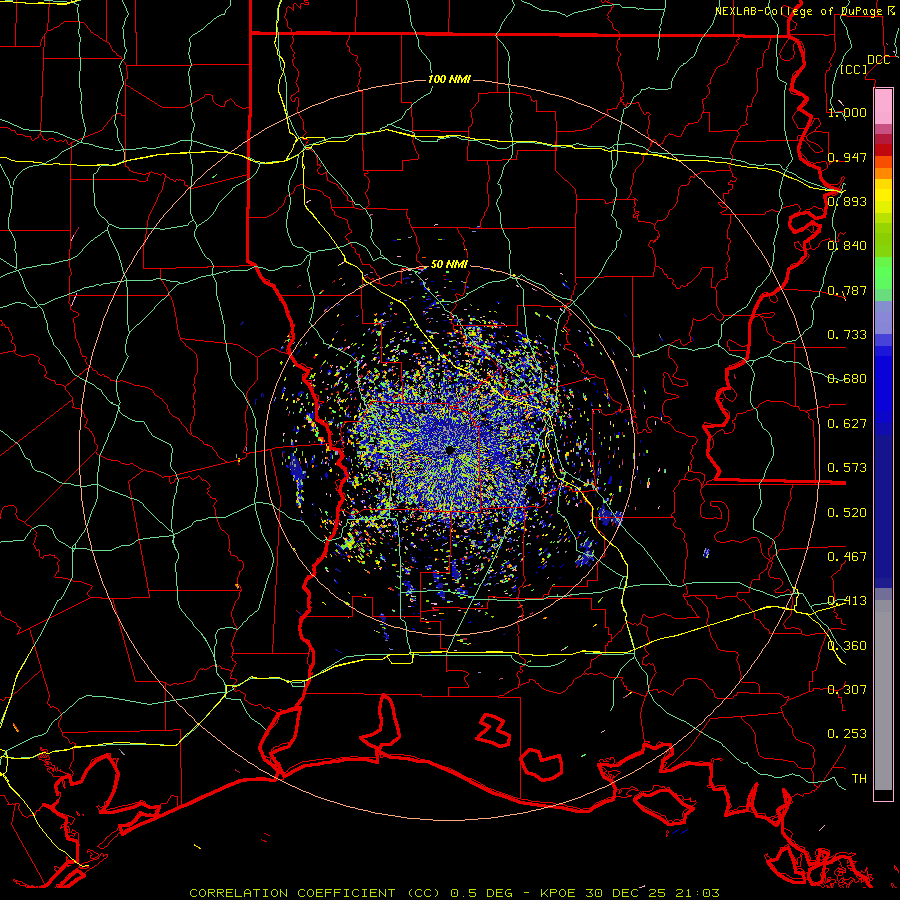
Task: Click the DCC label above the color bar
Action: point(878,60)
